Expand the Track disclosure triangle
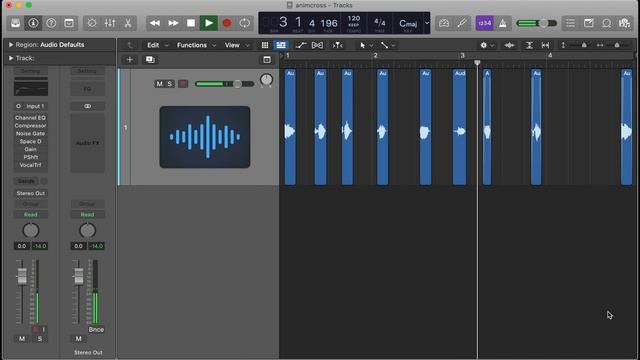The width and height of the screenshot is (640, 360). click(11, 58)
